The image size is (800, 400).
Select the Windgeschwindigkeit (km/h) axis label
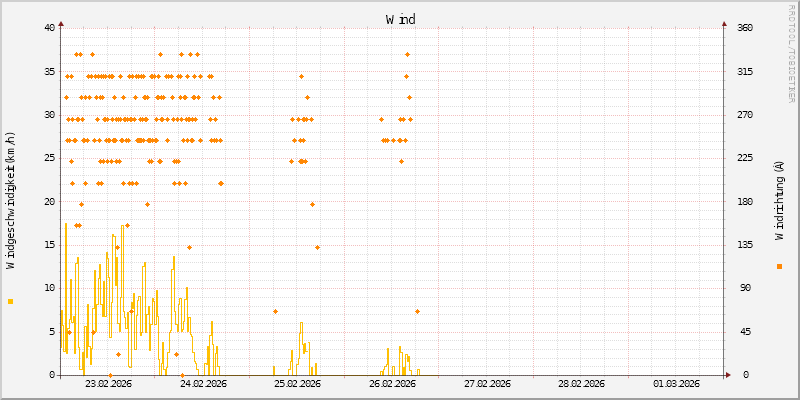[x=10, y=201]
